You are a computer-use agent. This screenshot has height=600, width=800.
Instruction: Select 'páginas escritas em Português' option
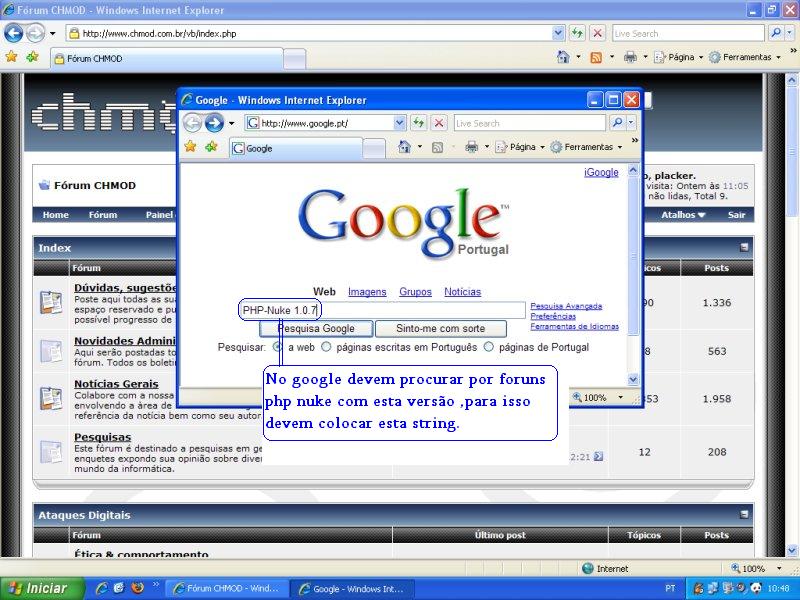(326, 347)
